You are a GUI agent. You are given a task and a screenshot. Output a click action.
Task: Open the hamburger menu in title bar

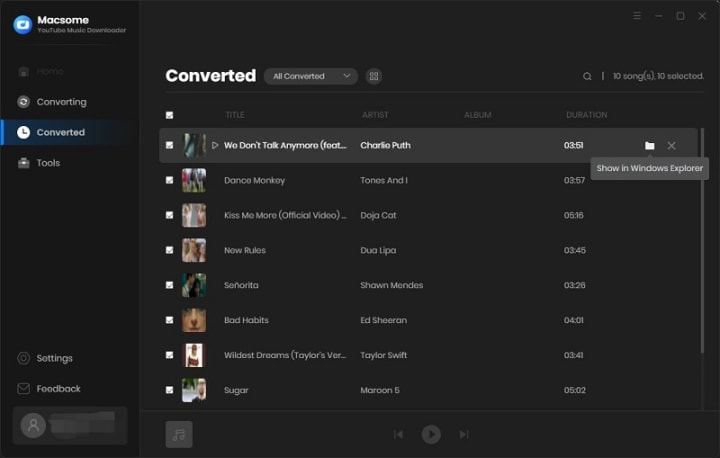pyautogui.click(x=637, y=16)
